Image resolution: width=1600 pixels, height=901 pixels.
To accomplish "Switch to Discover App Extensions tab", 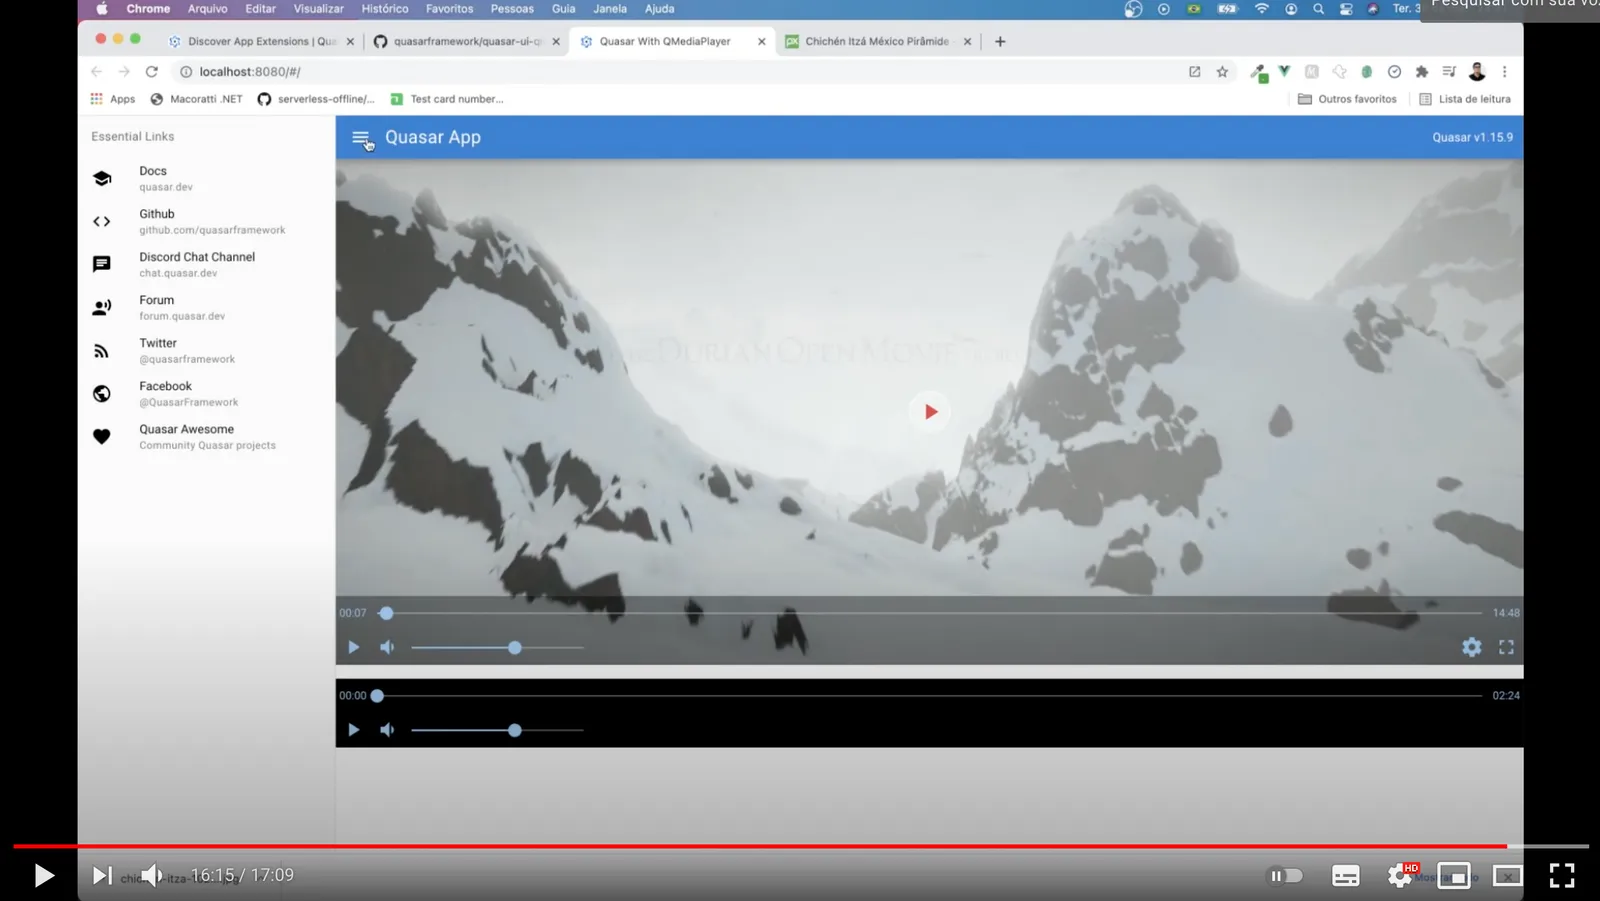I will click(262, 41).
